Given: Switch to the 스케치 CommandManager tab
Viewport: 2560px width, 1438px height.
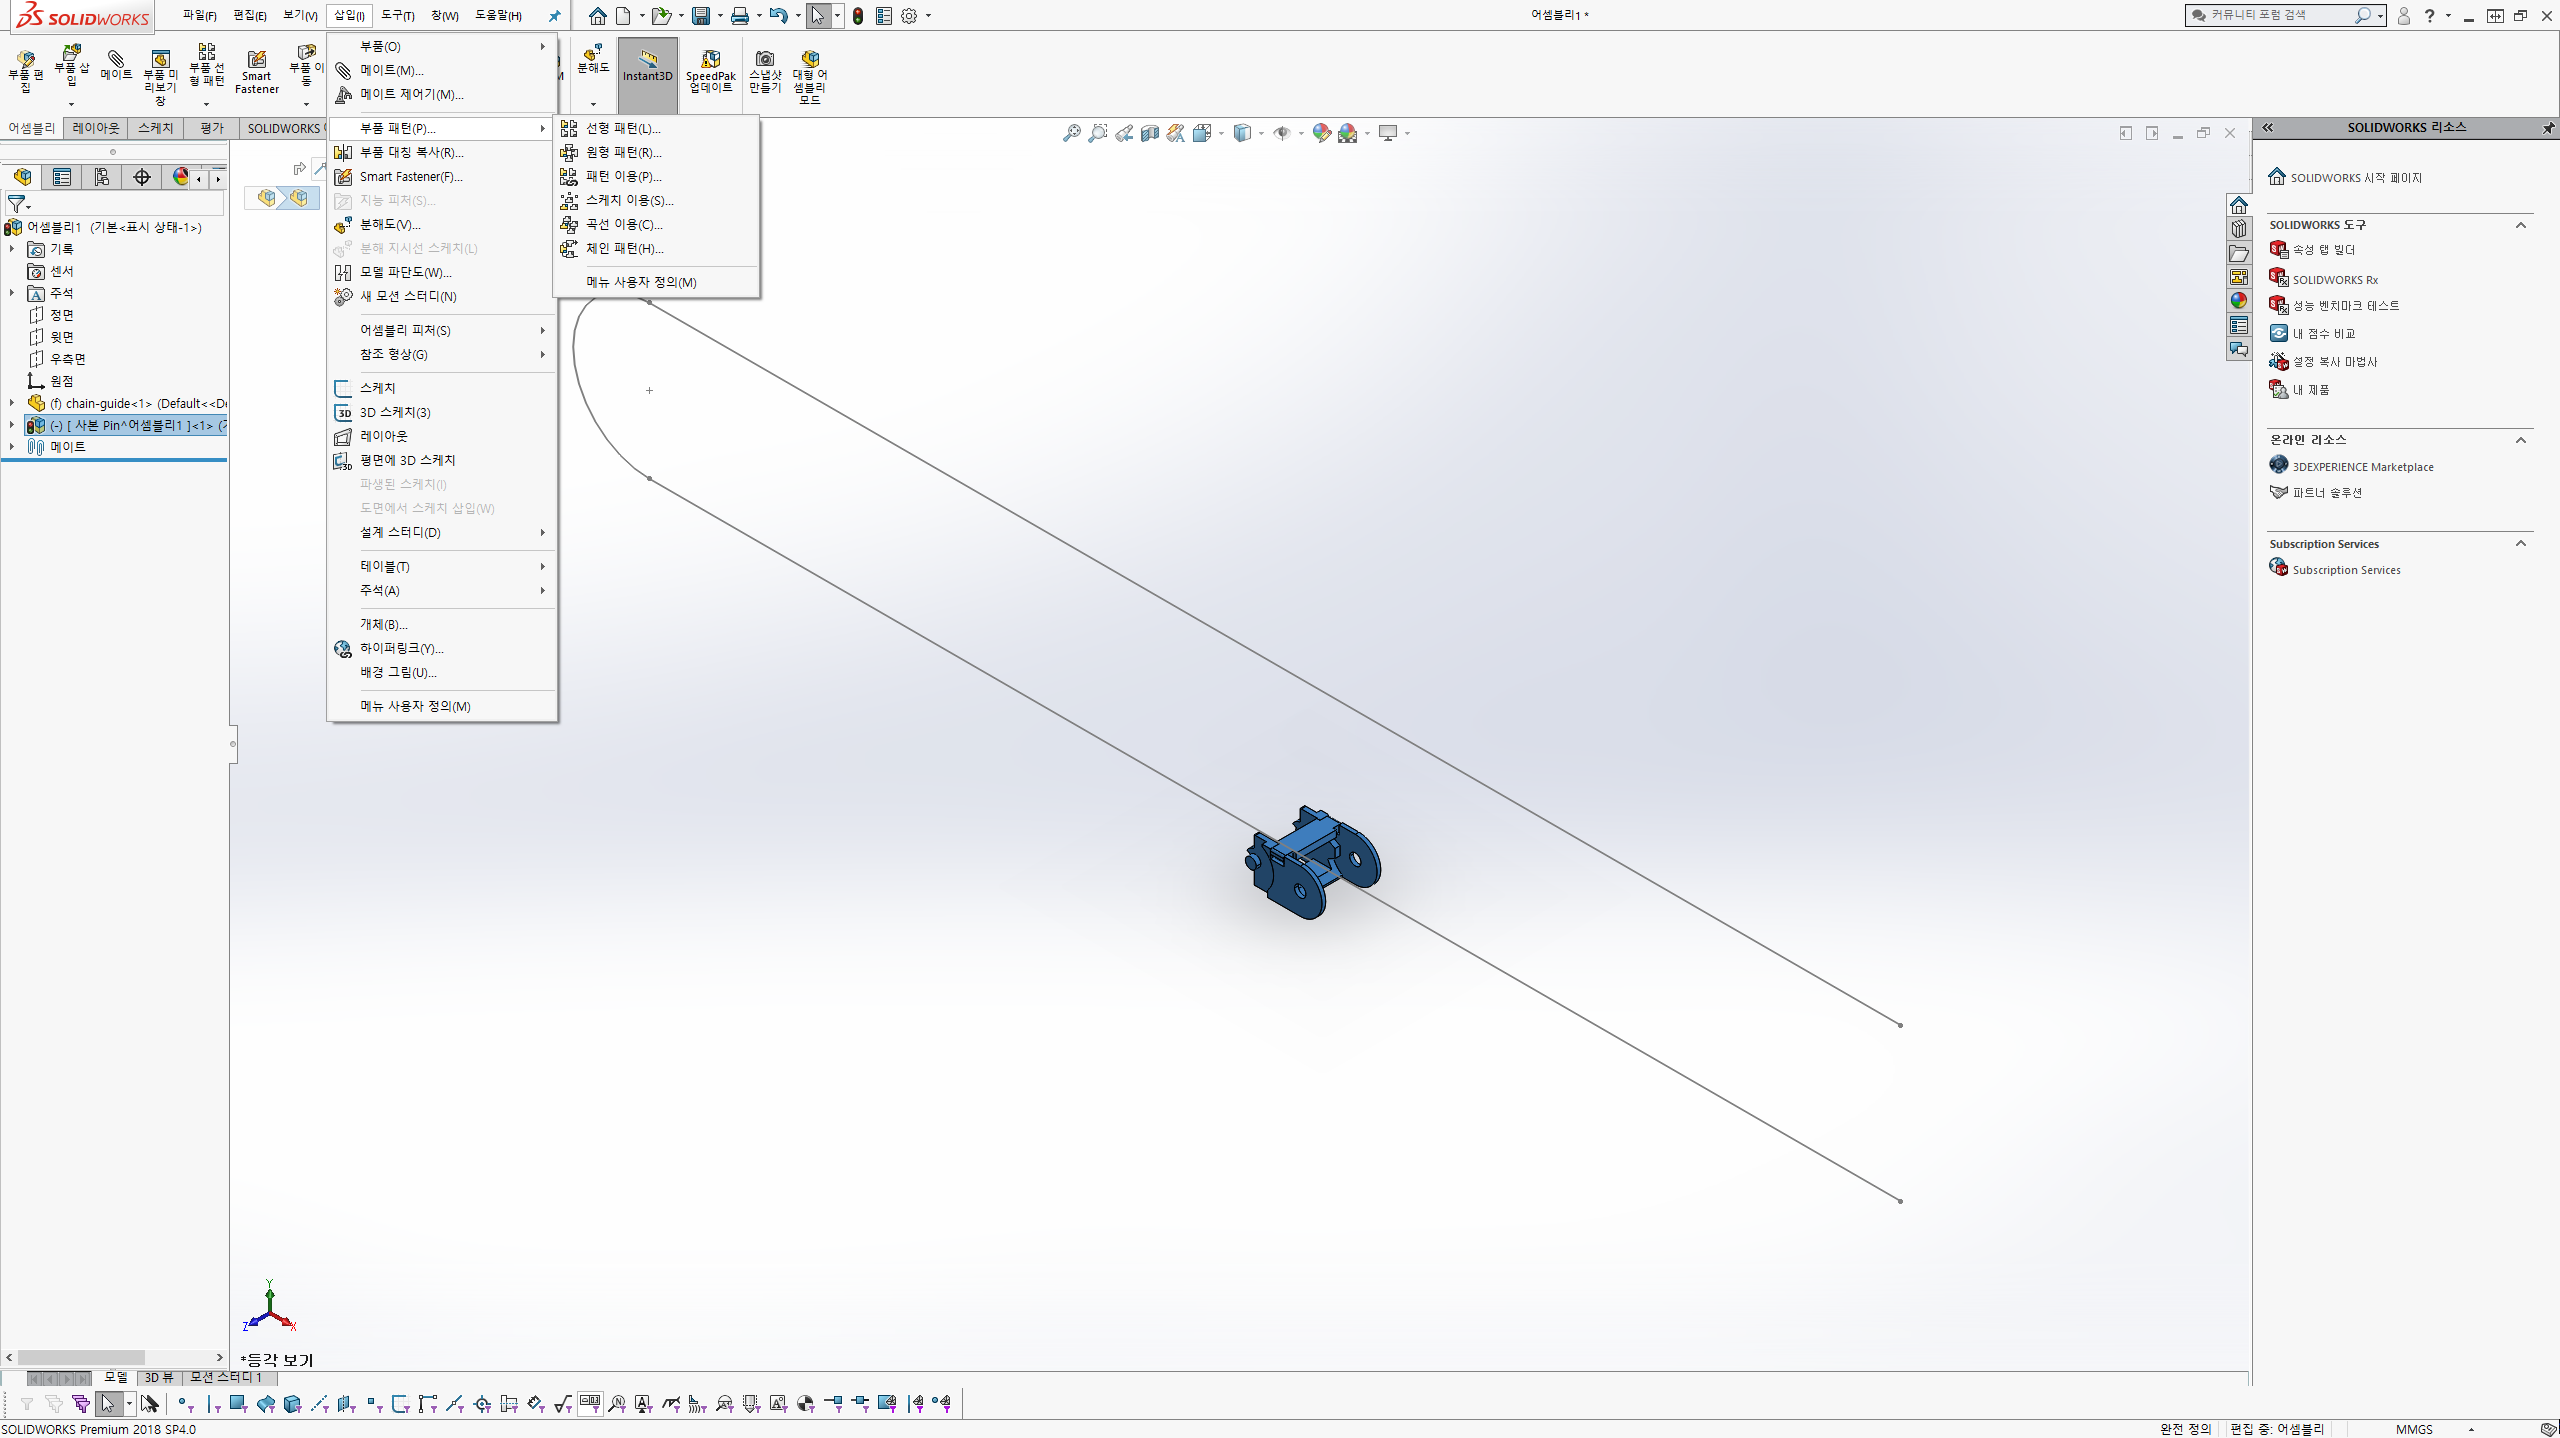Looking at the screenshot, I should tap(155, 128).
